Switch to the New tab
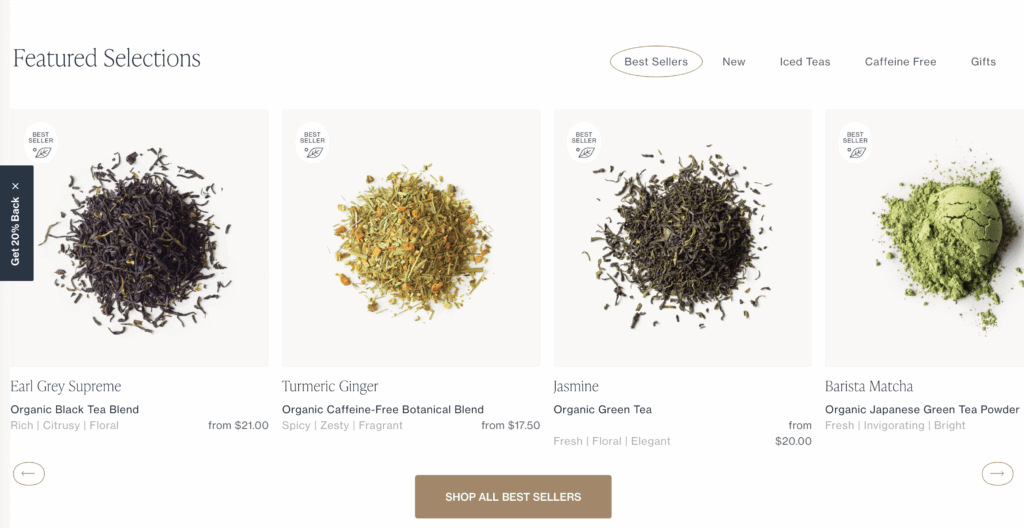Viewport: 1024px width, 528px height. [733, 61]
